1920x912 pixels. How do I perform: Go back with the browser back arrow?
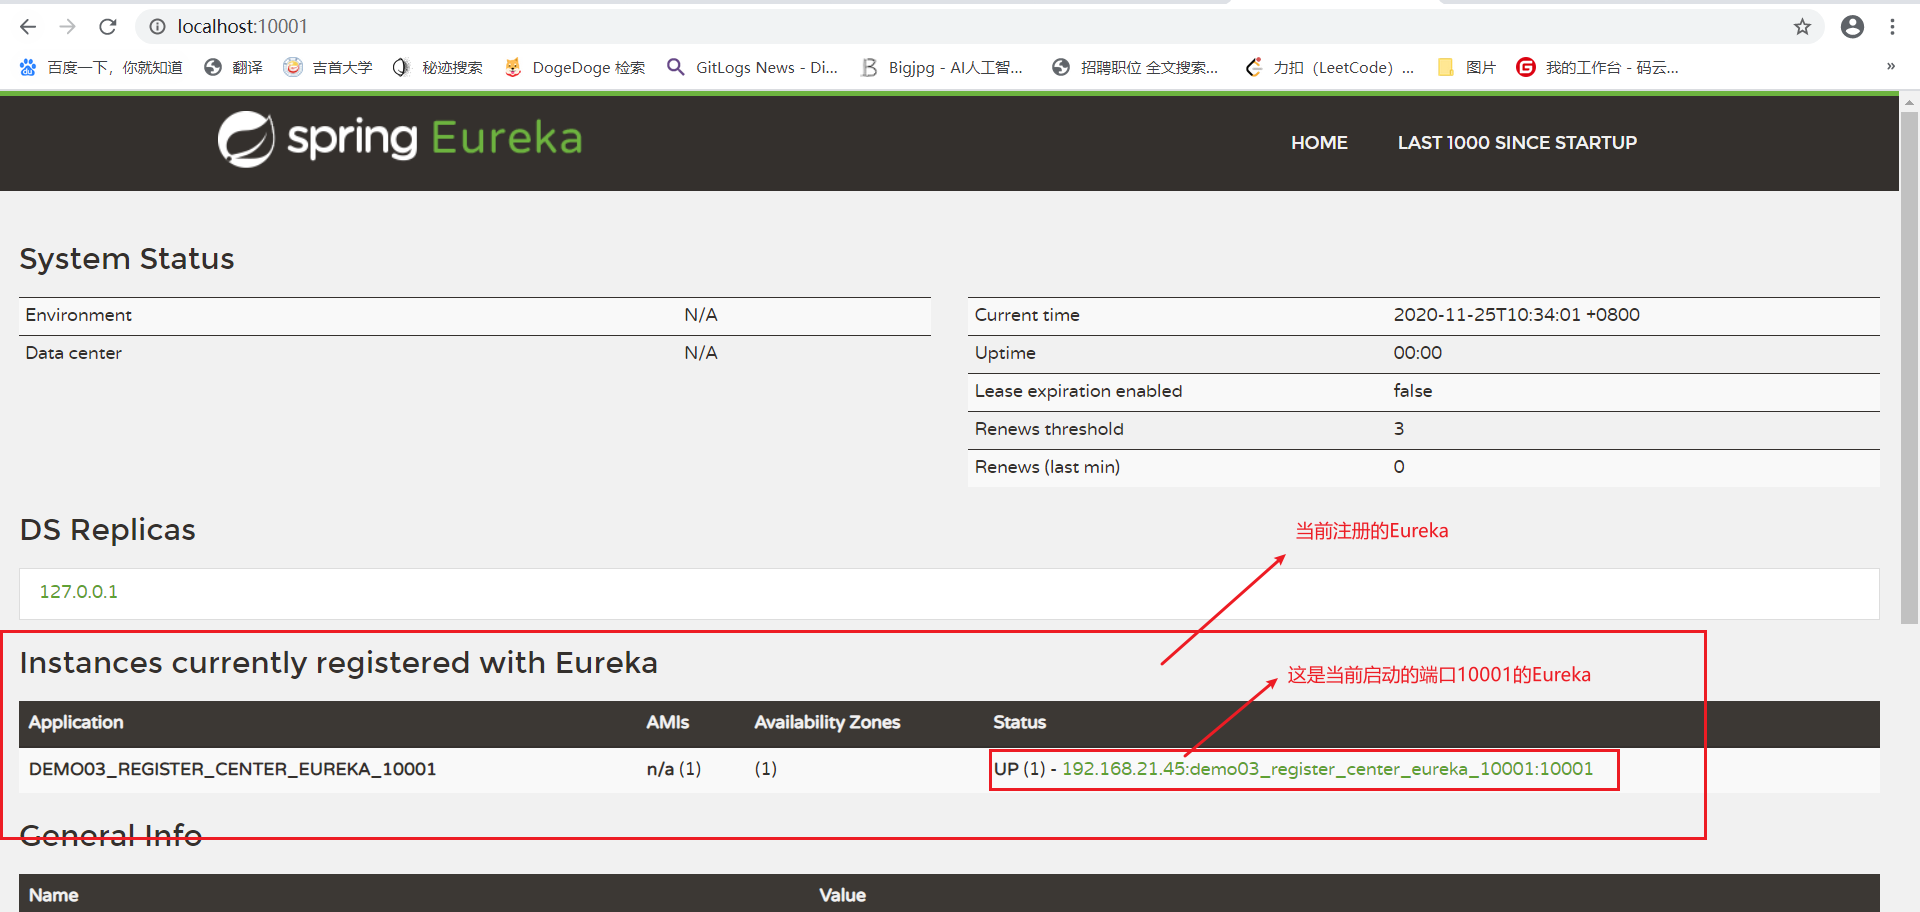[x=28, y=27]
